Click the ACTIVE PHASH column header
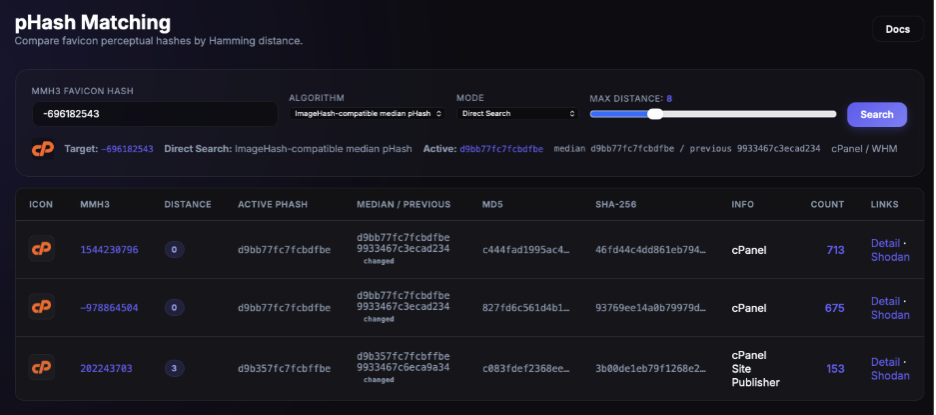The height and width of the screenshot is (415, 936). [x=273, y=204]
